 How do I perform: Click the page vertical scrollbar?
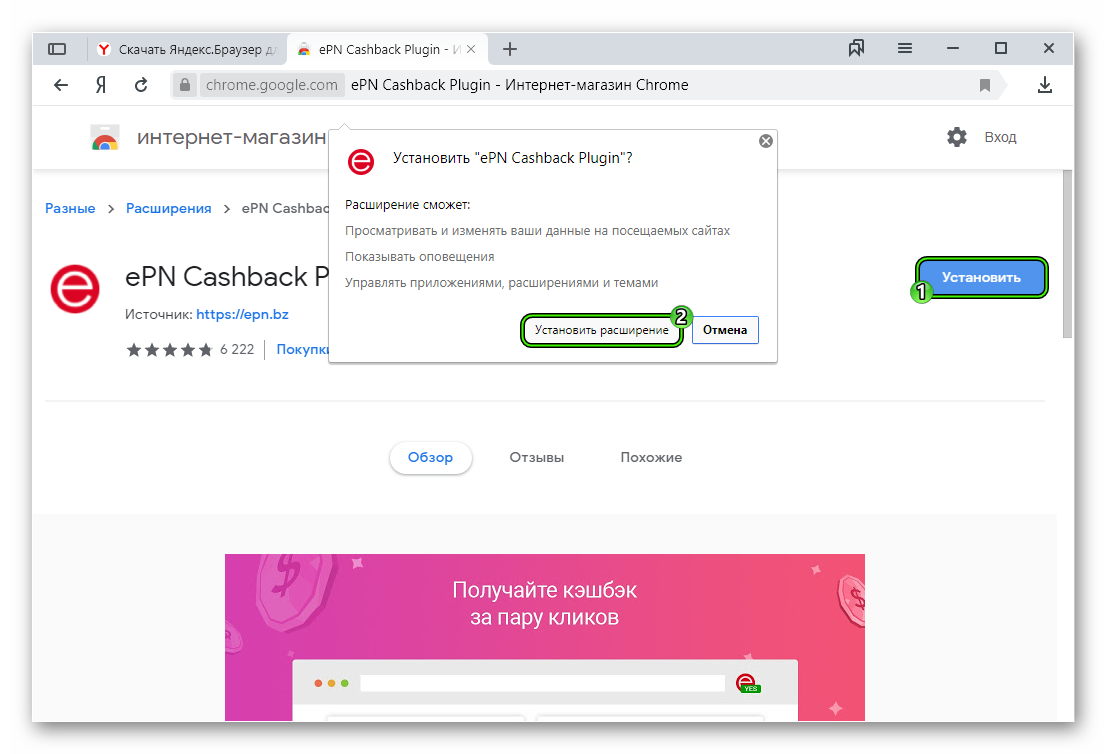[x=1067, y=254]
